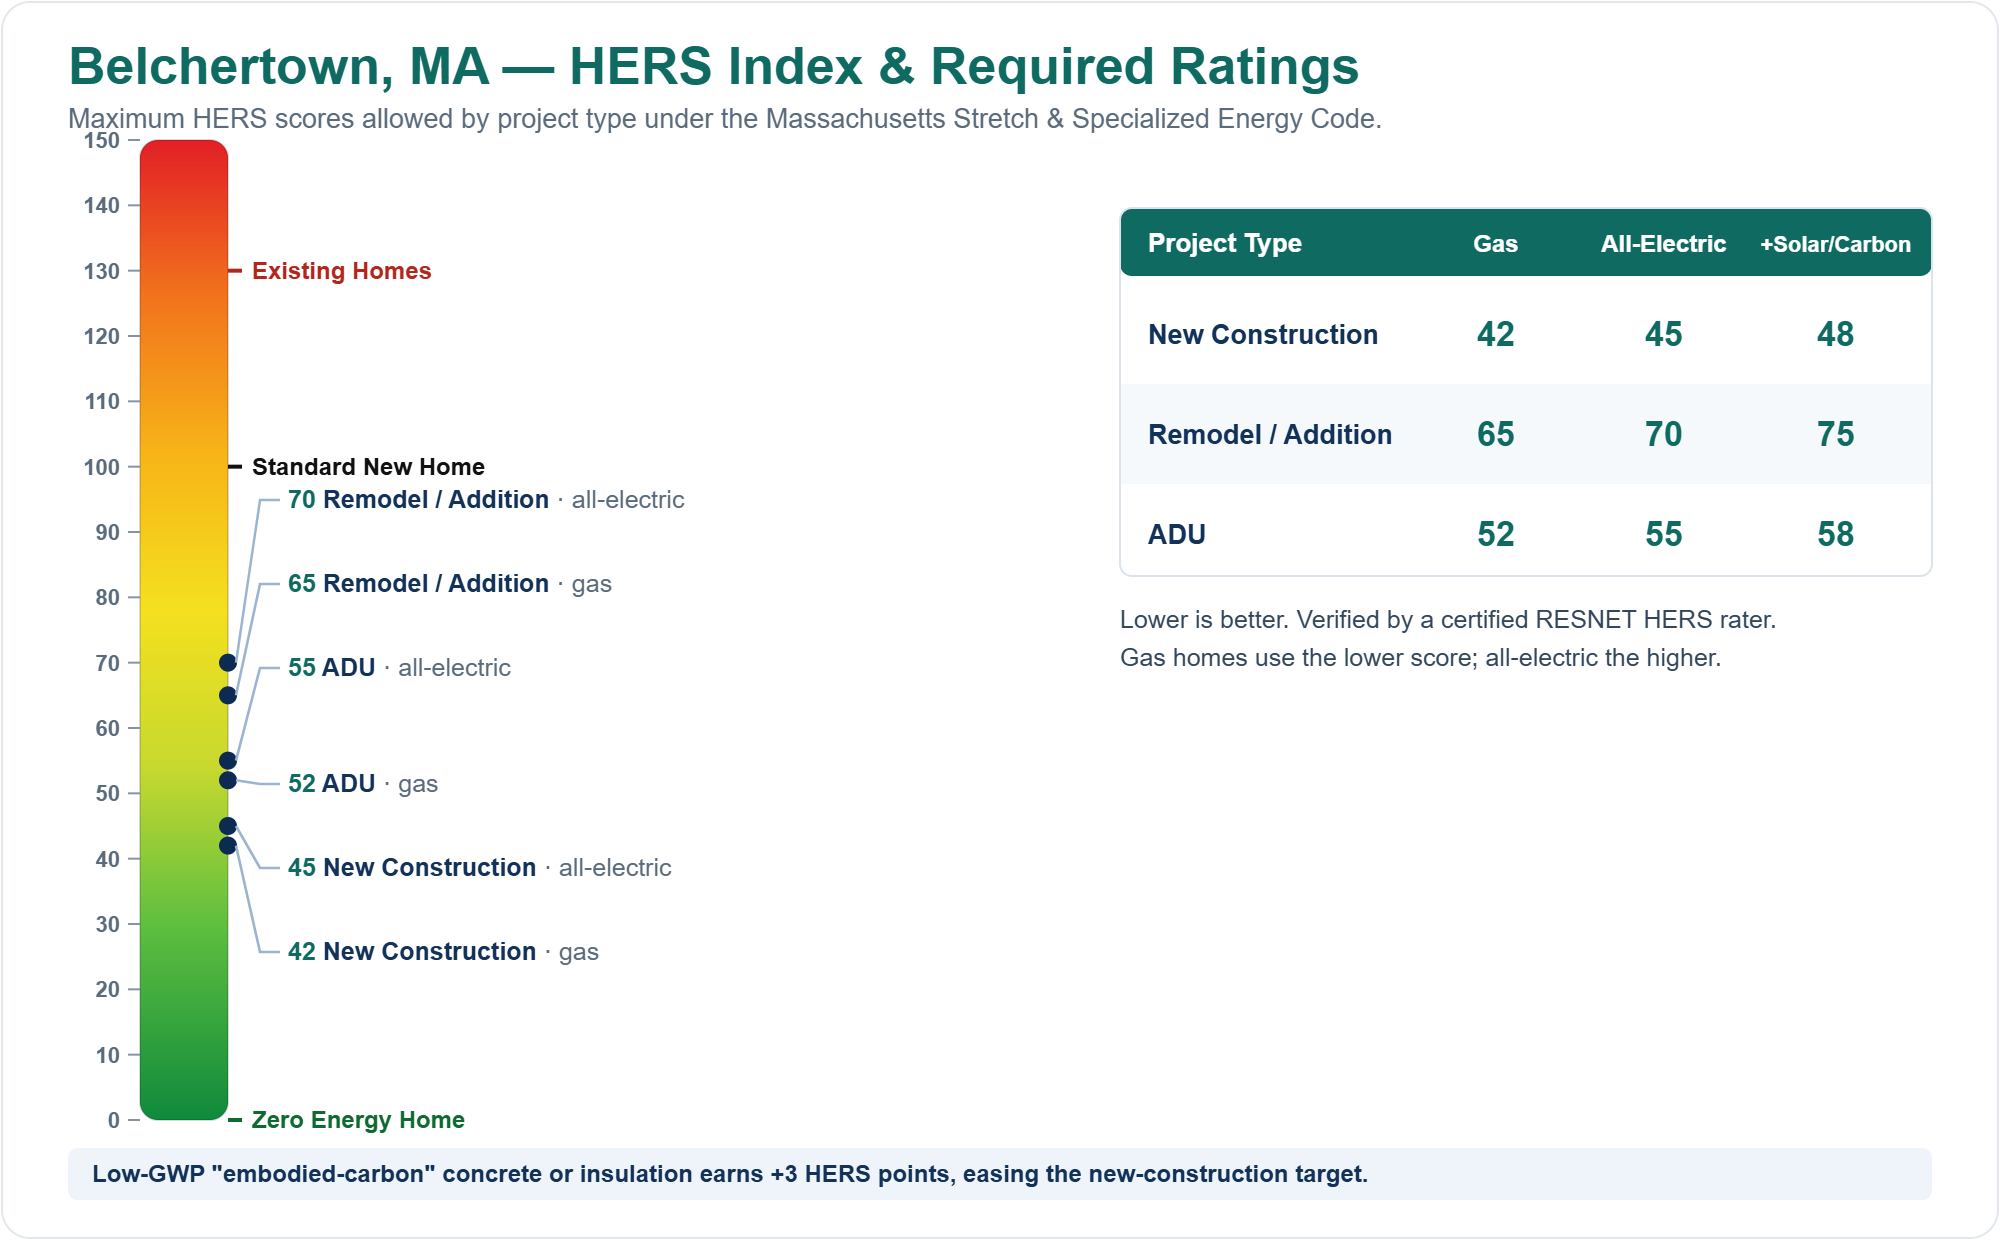Click the 'Zero Energy Home' scale label

pos(358,1120)
